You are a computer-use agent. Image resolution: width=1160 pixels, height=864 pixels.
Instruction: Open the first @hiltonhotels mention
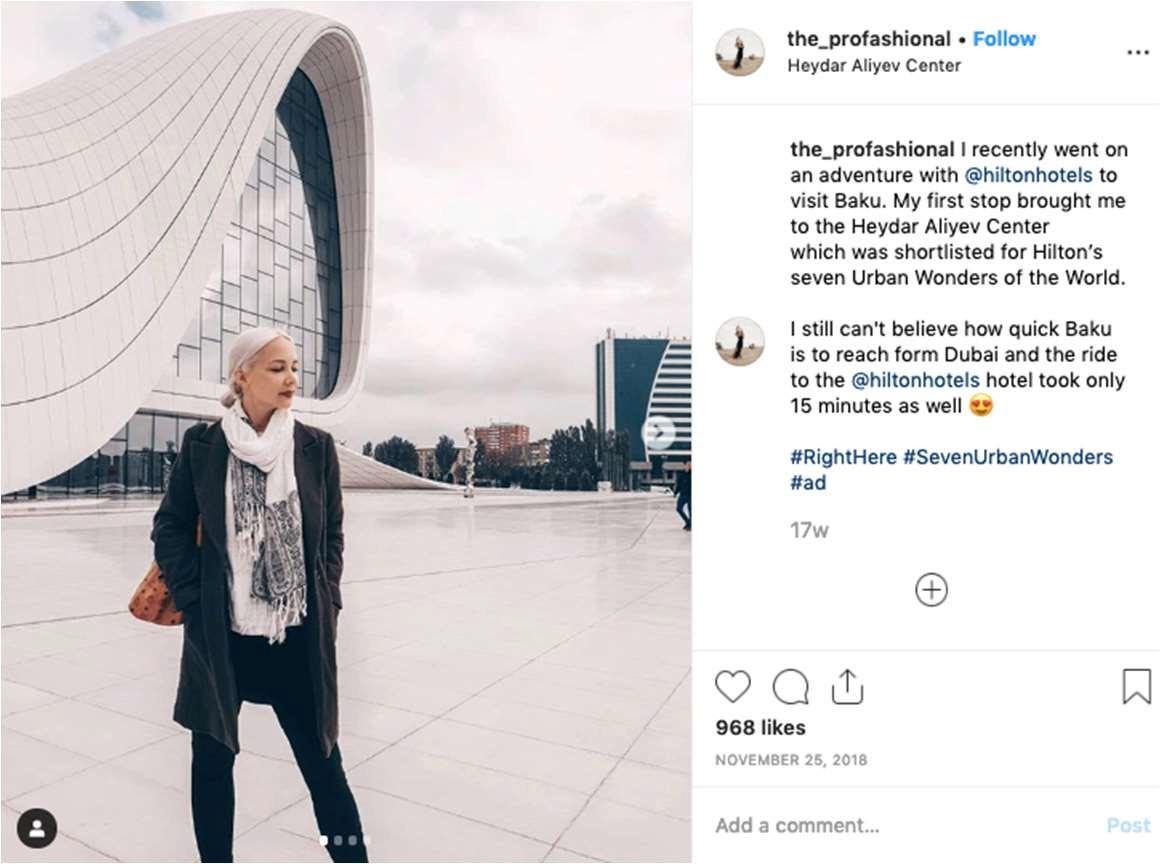point(1028,175)
